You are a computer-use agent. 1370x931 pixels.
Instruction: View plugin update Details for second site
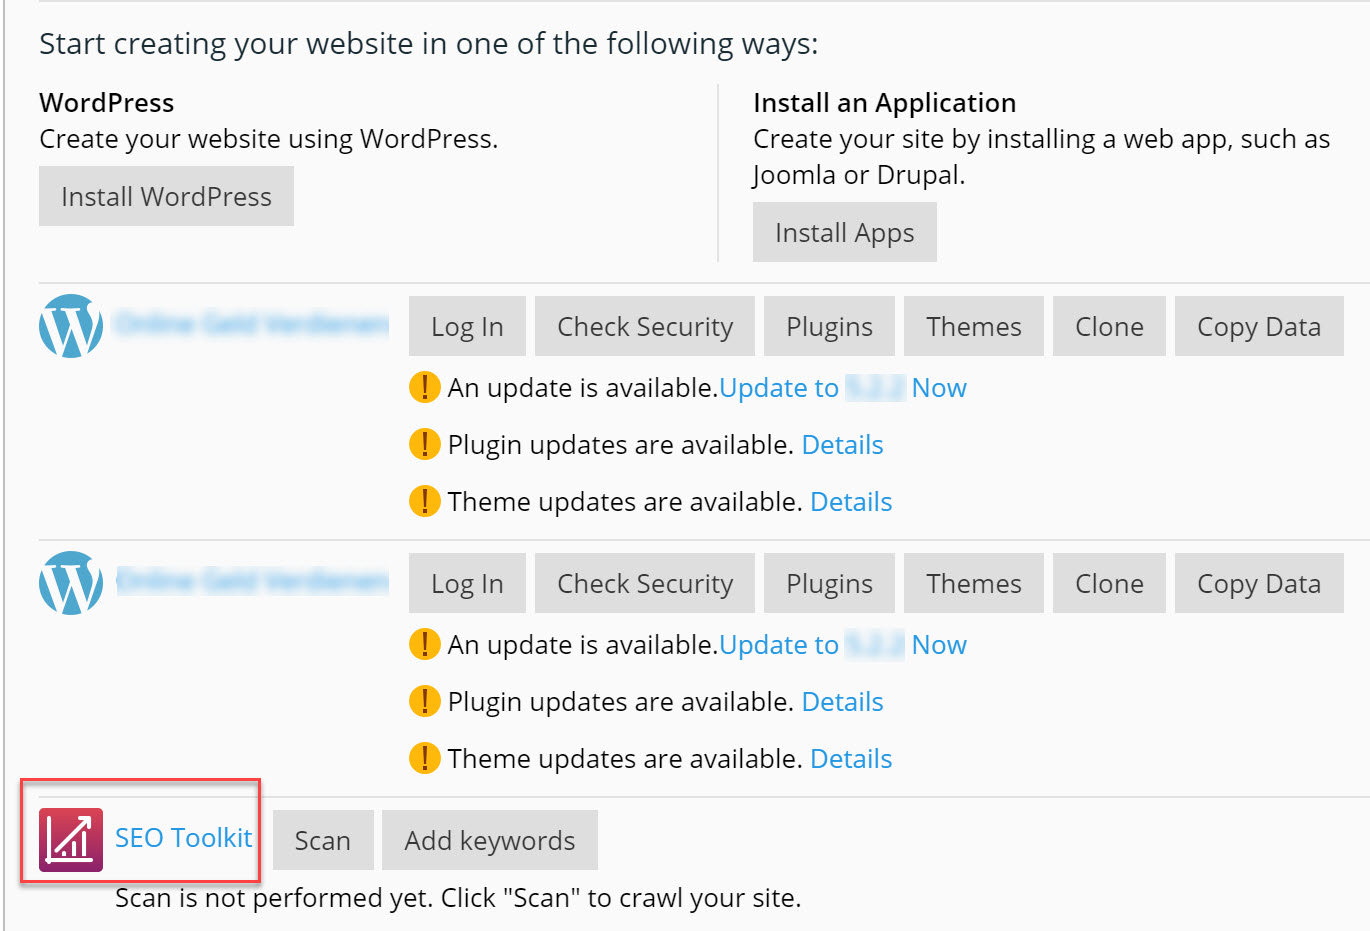[842, 702]
